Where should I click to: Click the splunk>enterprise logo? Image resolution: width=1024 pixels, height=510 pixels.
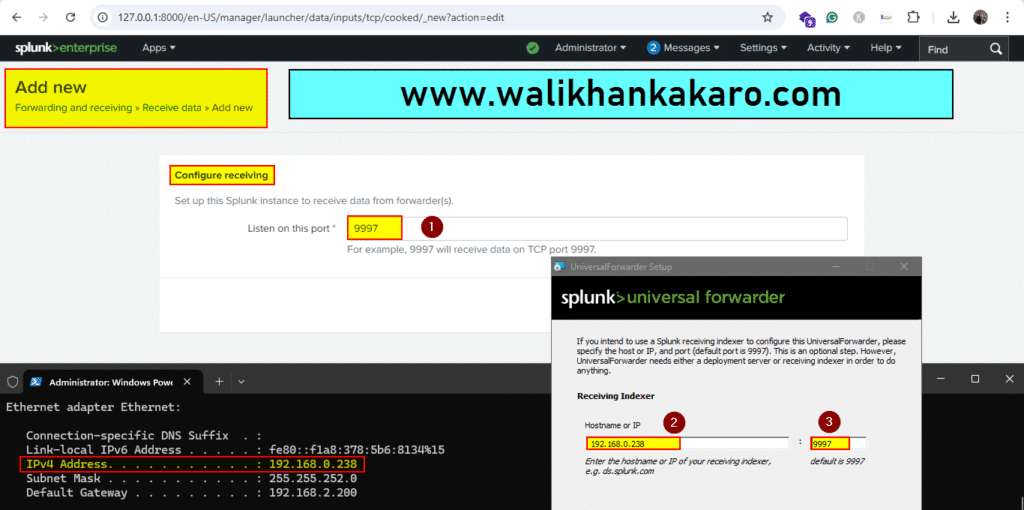click(x=66, y=48)
